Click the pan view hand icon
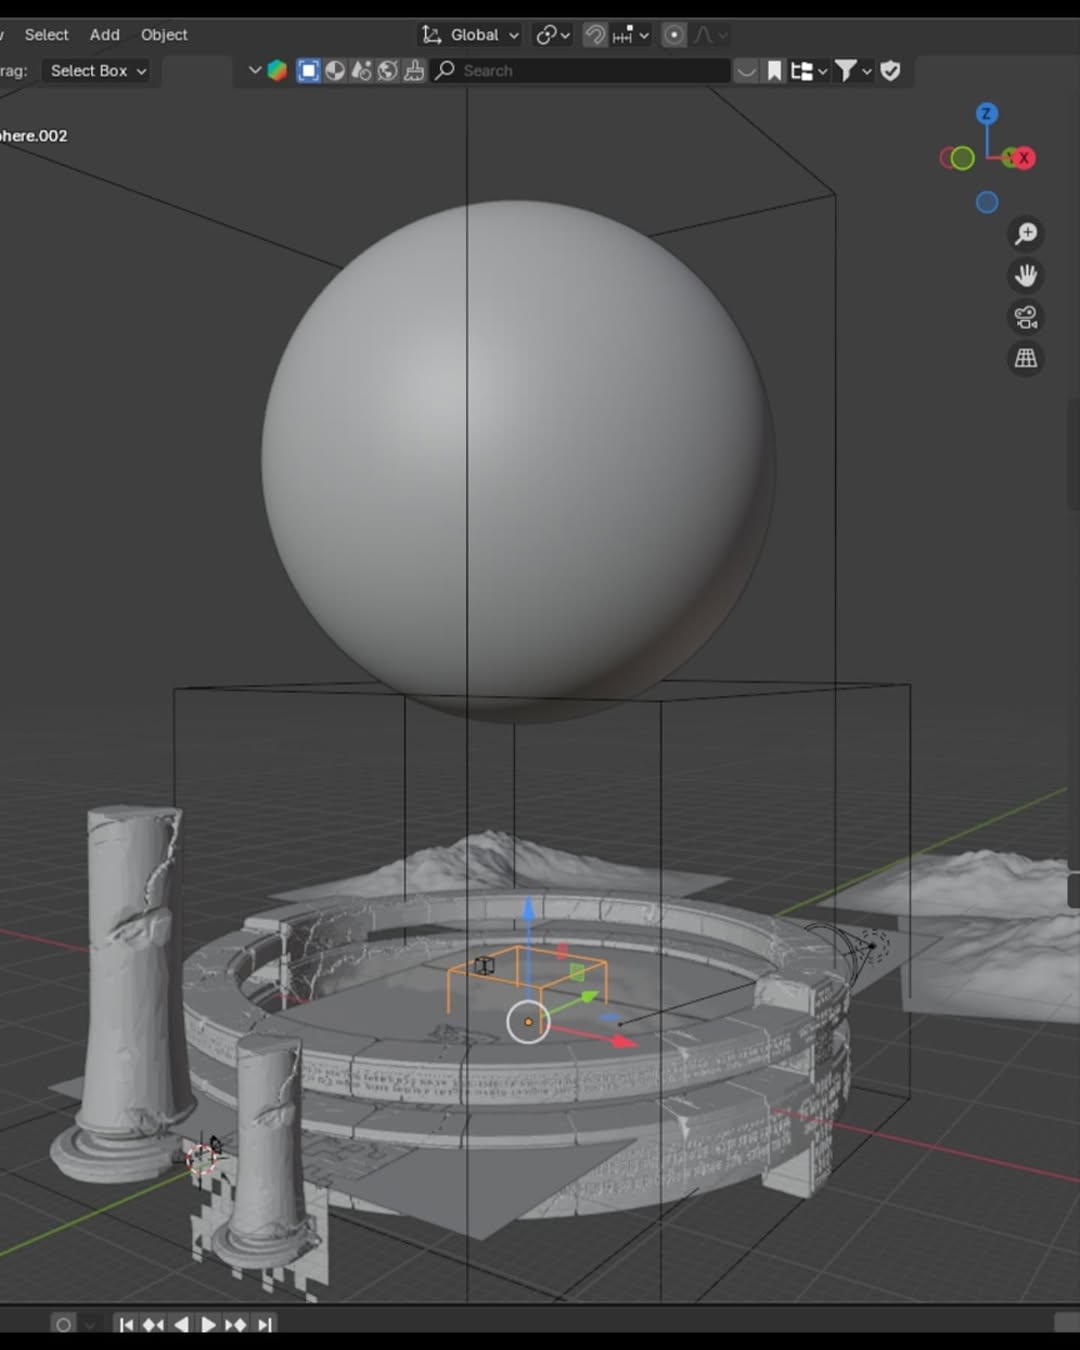This screenshot has width=1080, height=1350. coord(1026,275)
